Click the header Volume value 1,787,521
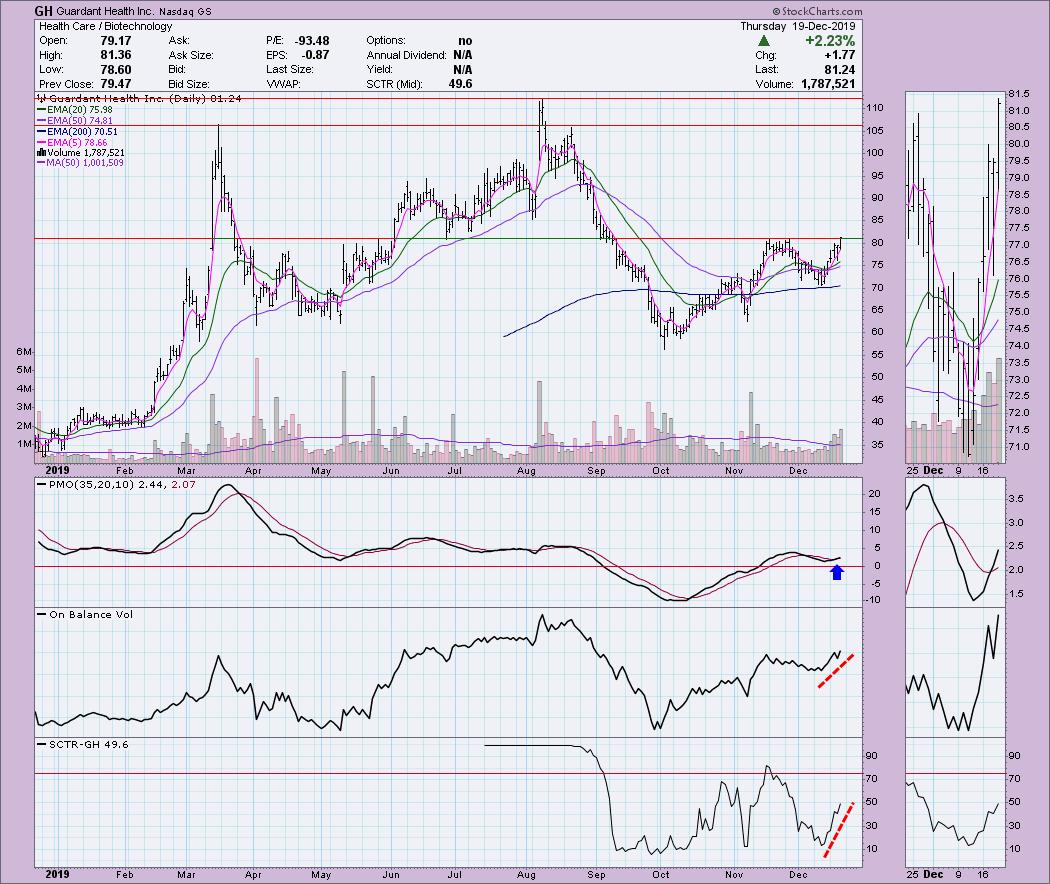This screenshot has width=1050, height=884. coord(828,84)
